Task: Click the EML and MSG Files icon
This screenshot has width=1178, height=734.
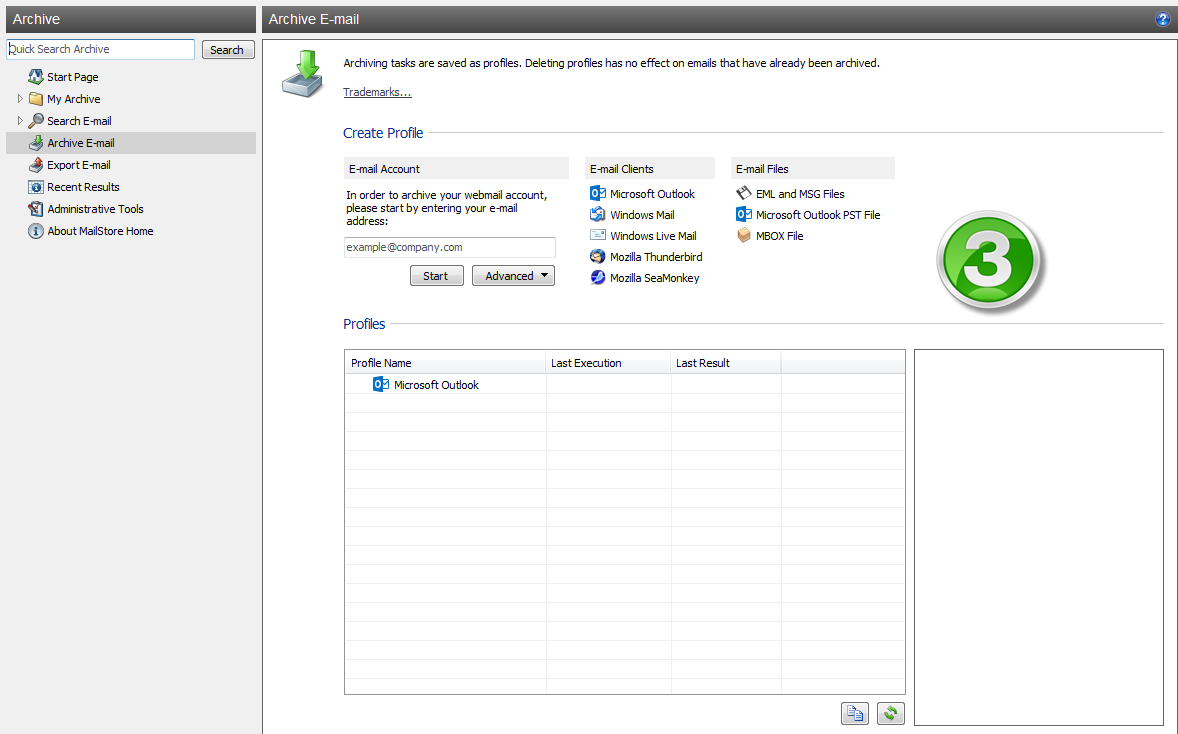Action: (744, 193)
